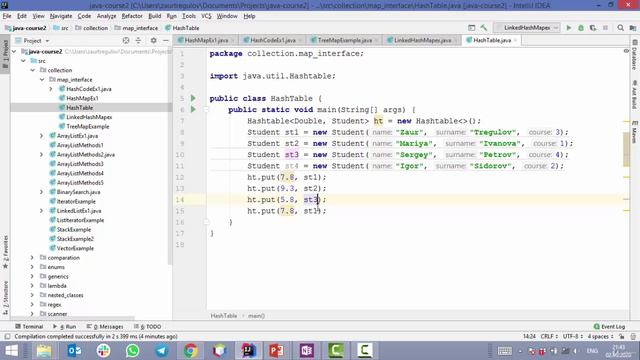Expand the comparation package
640x360 pixels.
pyautogui.click(x=32, y=258)
